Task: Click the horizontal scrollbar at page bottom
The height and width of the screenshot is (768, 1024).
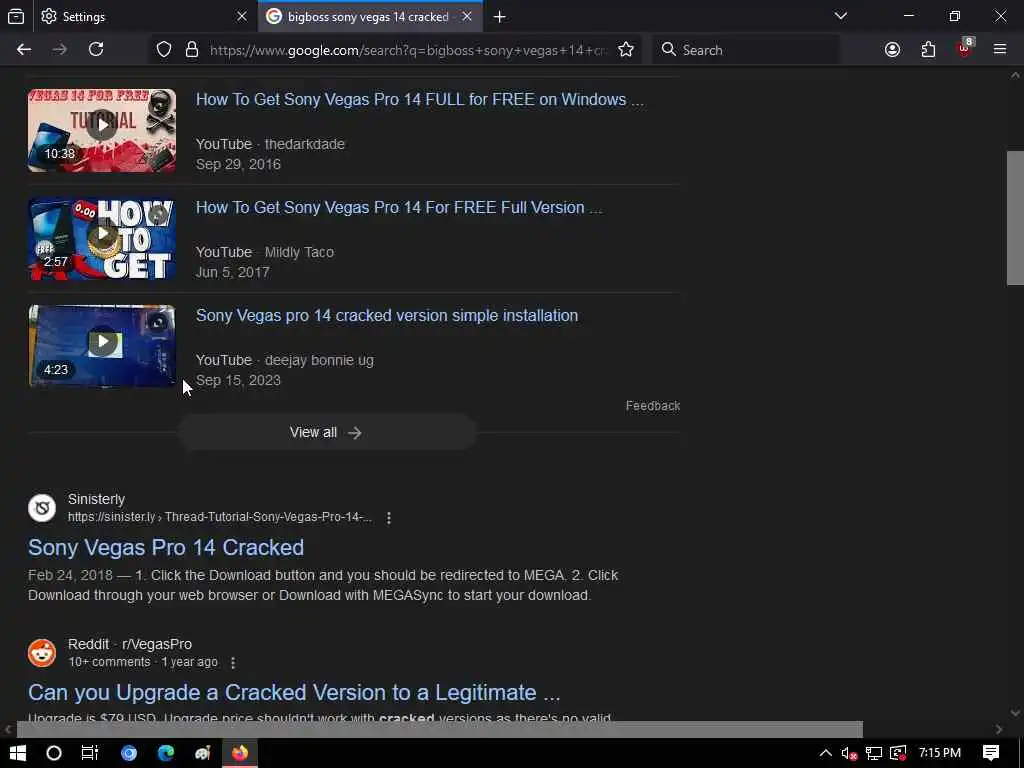Action: [440, 729]
